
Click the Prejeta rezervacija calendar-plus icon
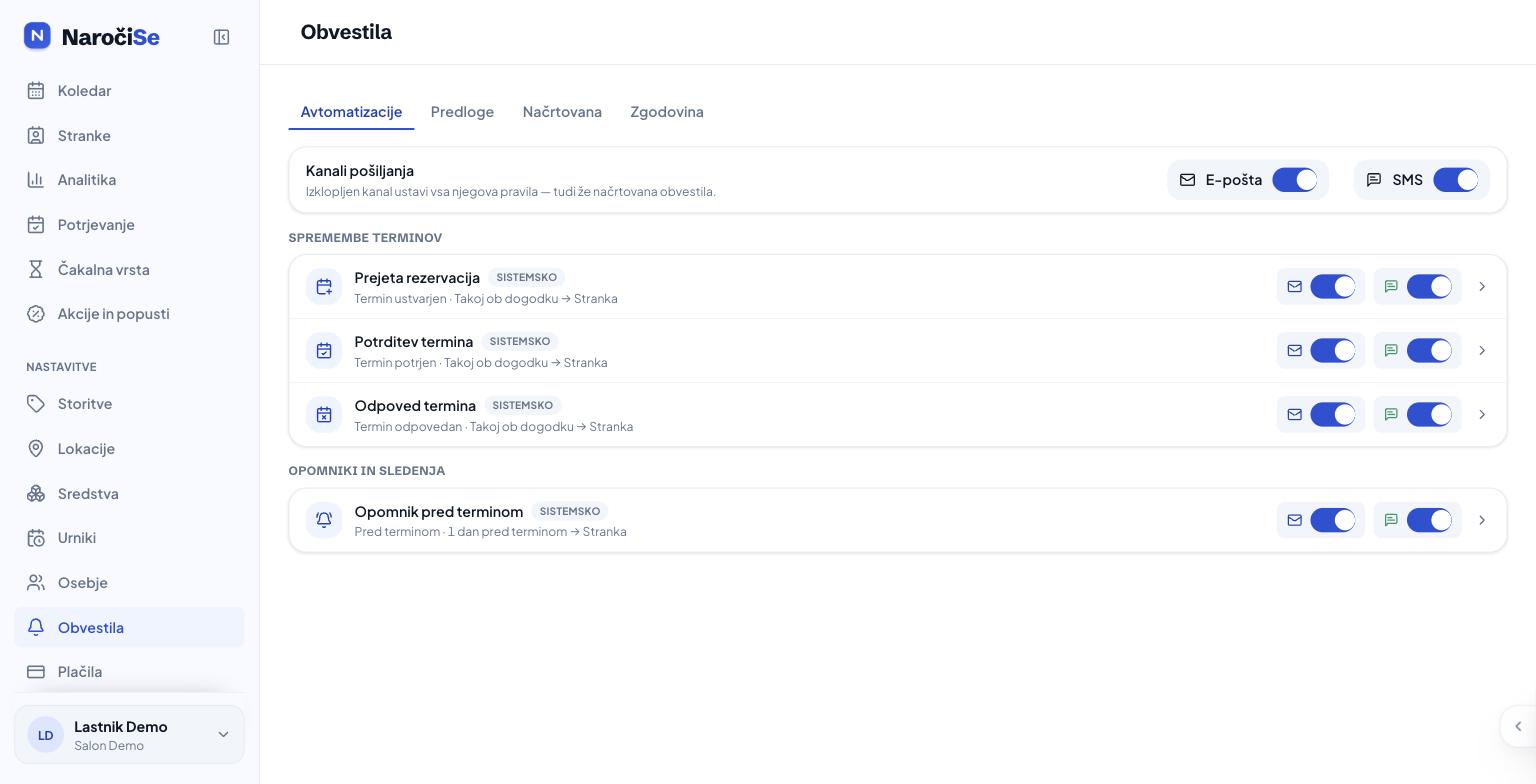324,287
